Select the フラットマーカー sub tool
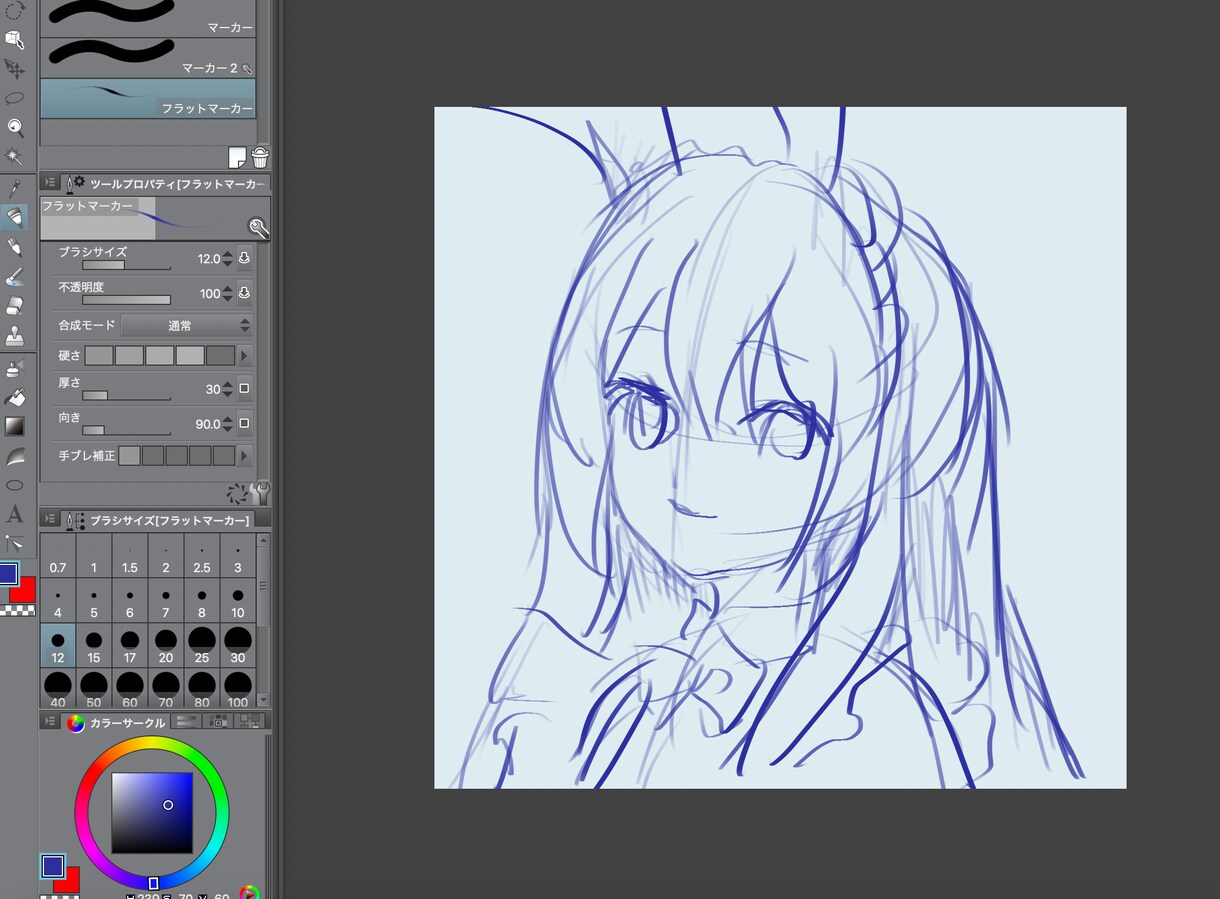Screen dimensions: 1220x899 [x=148, y=99]
